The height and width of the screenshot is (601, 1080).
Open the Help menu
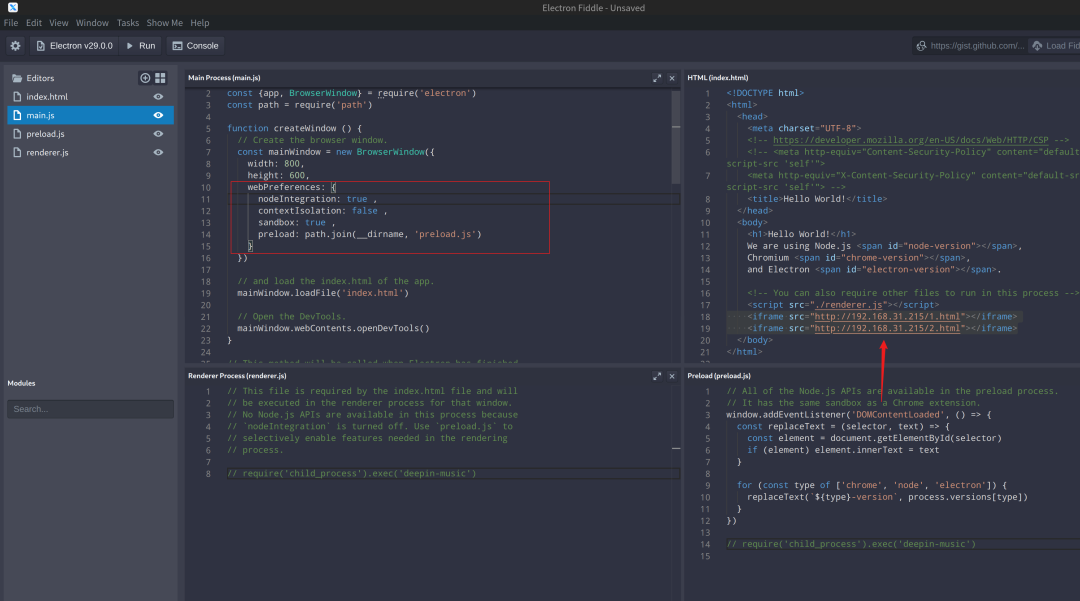[x=200, y=23]
